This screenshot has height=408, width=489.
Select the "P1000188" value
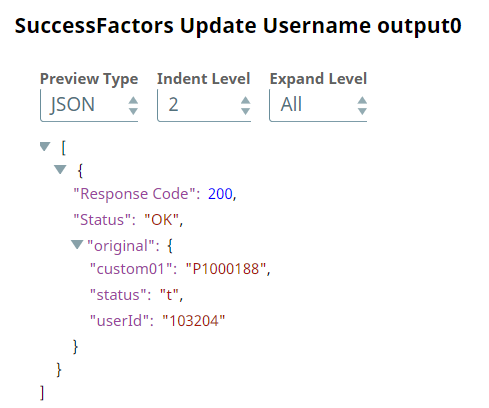point(226,269)
